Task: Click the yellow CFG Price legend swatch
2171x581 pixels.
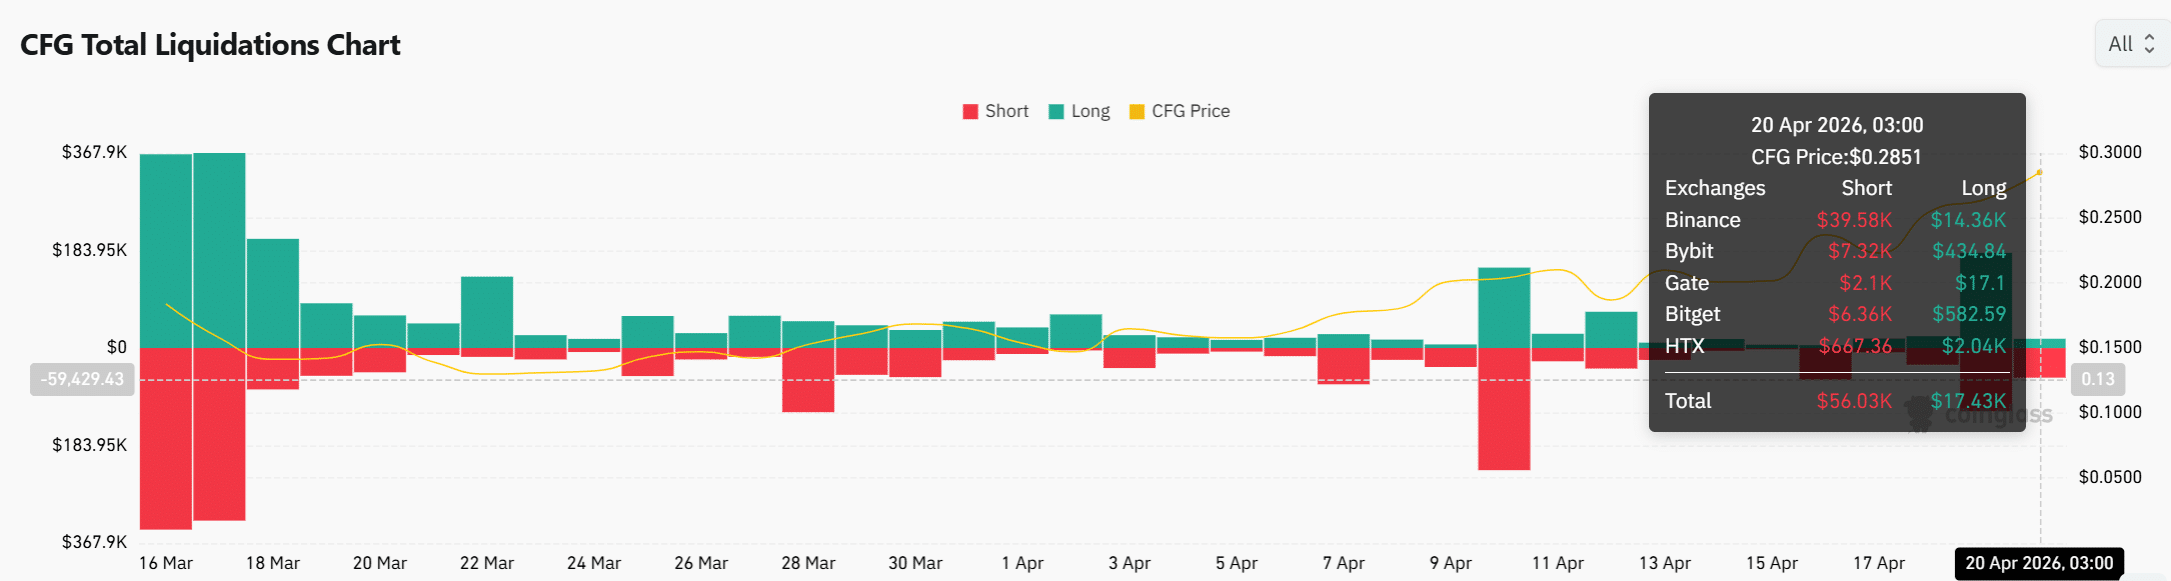Action: (x=1136, y=112)
